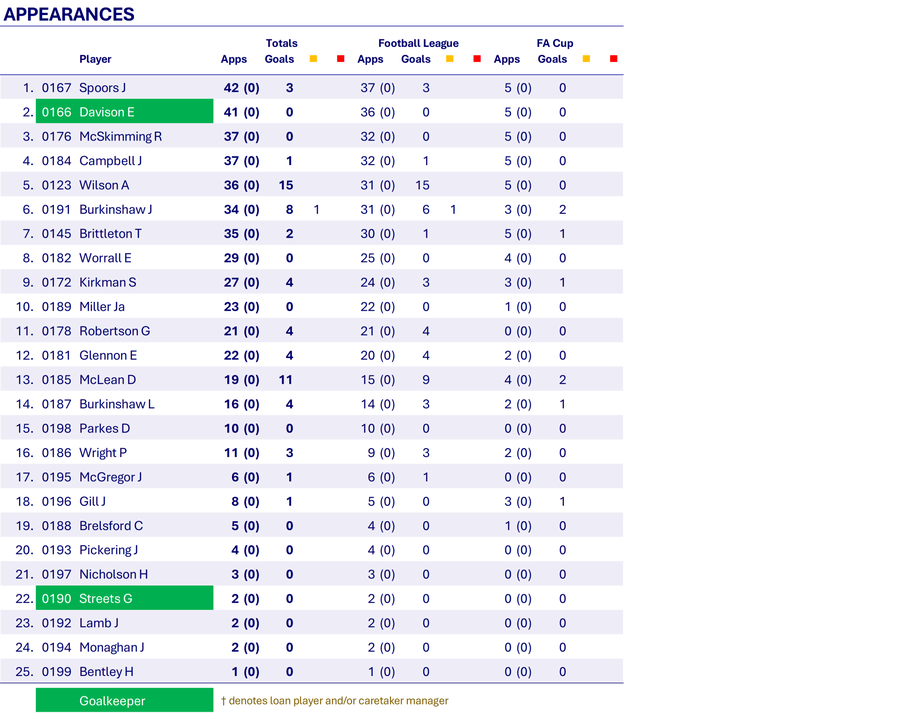Click Gill J total apps 8 (0)
900x713 pixels.
coord(245,501)
